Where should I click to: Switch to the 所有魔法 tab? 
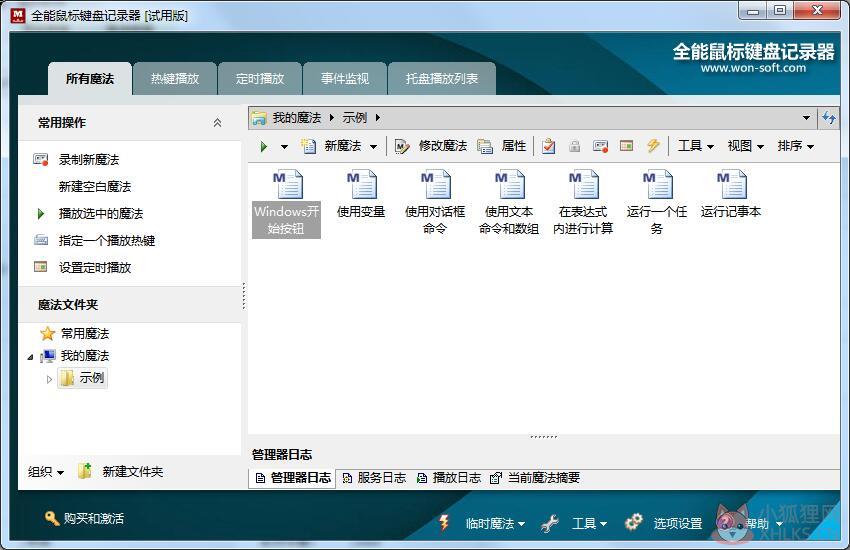90,79
